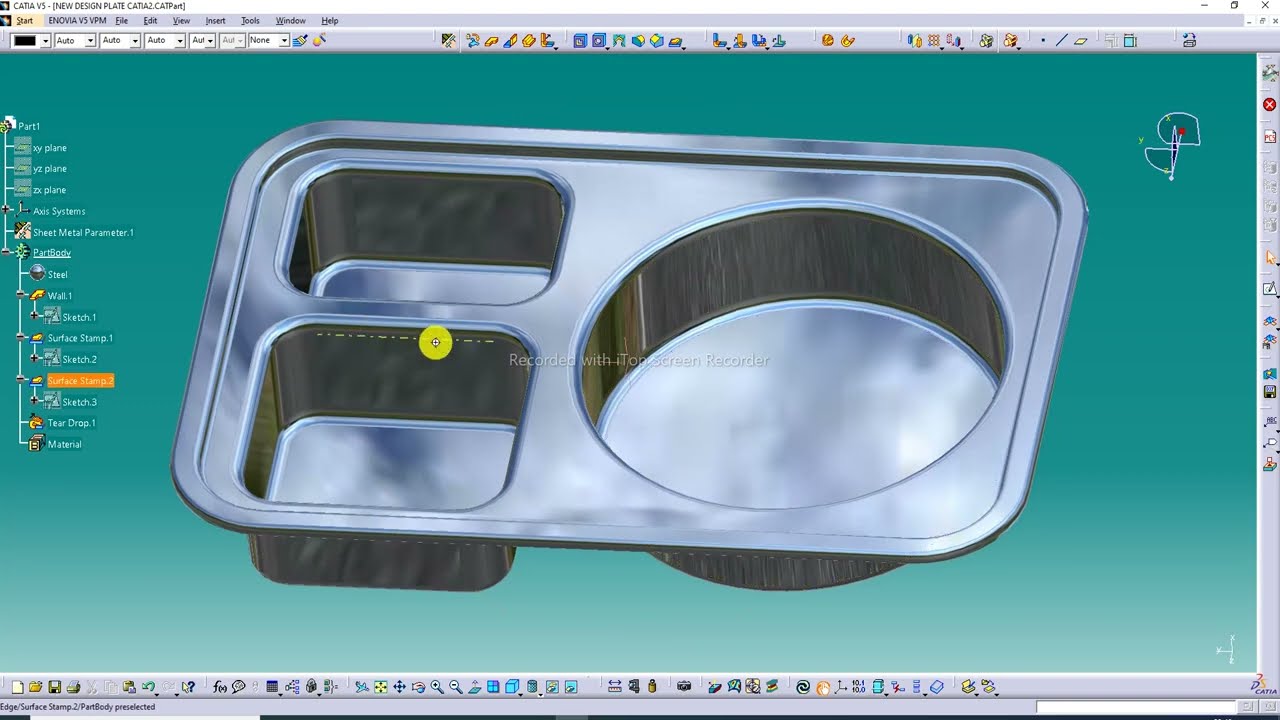Screen dimensions: 1280x720
Task: Open file folder icon
Action: [36, 687]
